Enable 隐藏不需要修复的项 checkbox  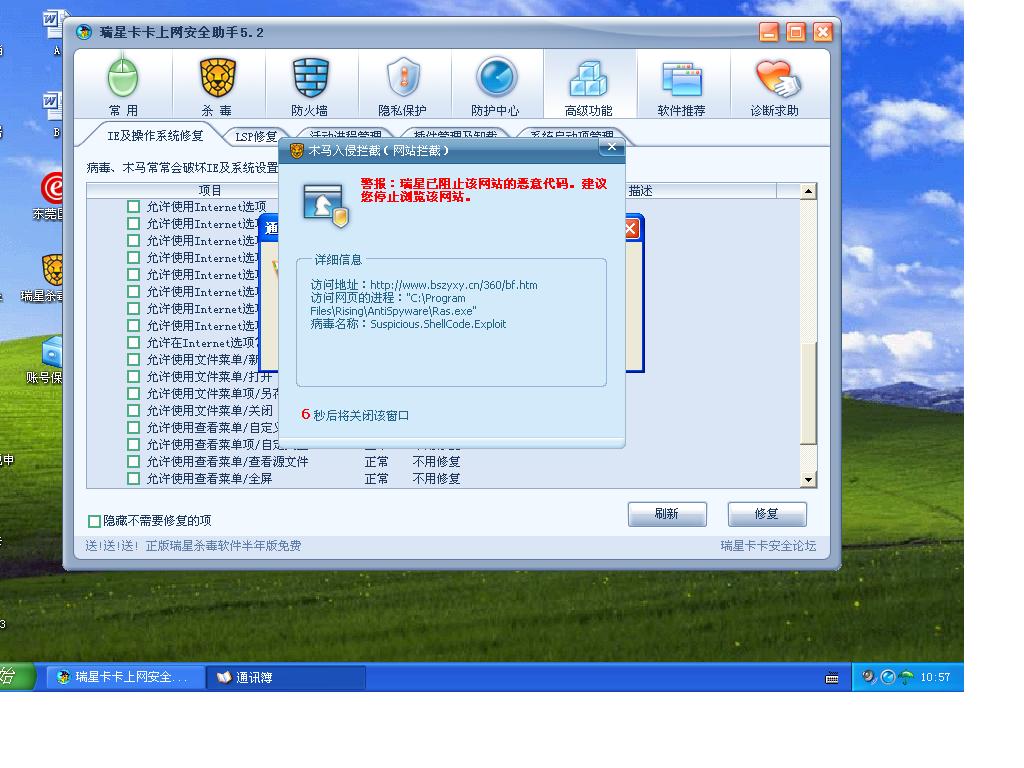(x=94, y=521)
